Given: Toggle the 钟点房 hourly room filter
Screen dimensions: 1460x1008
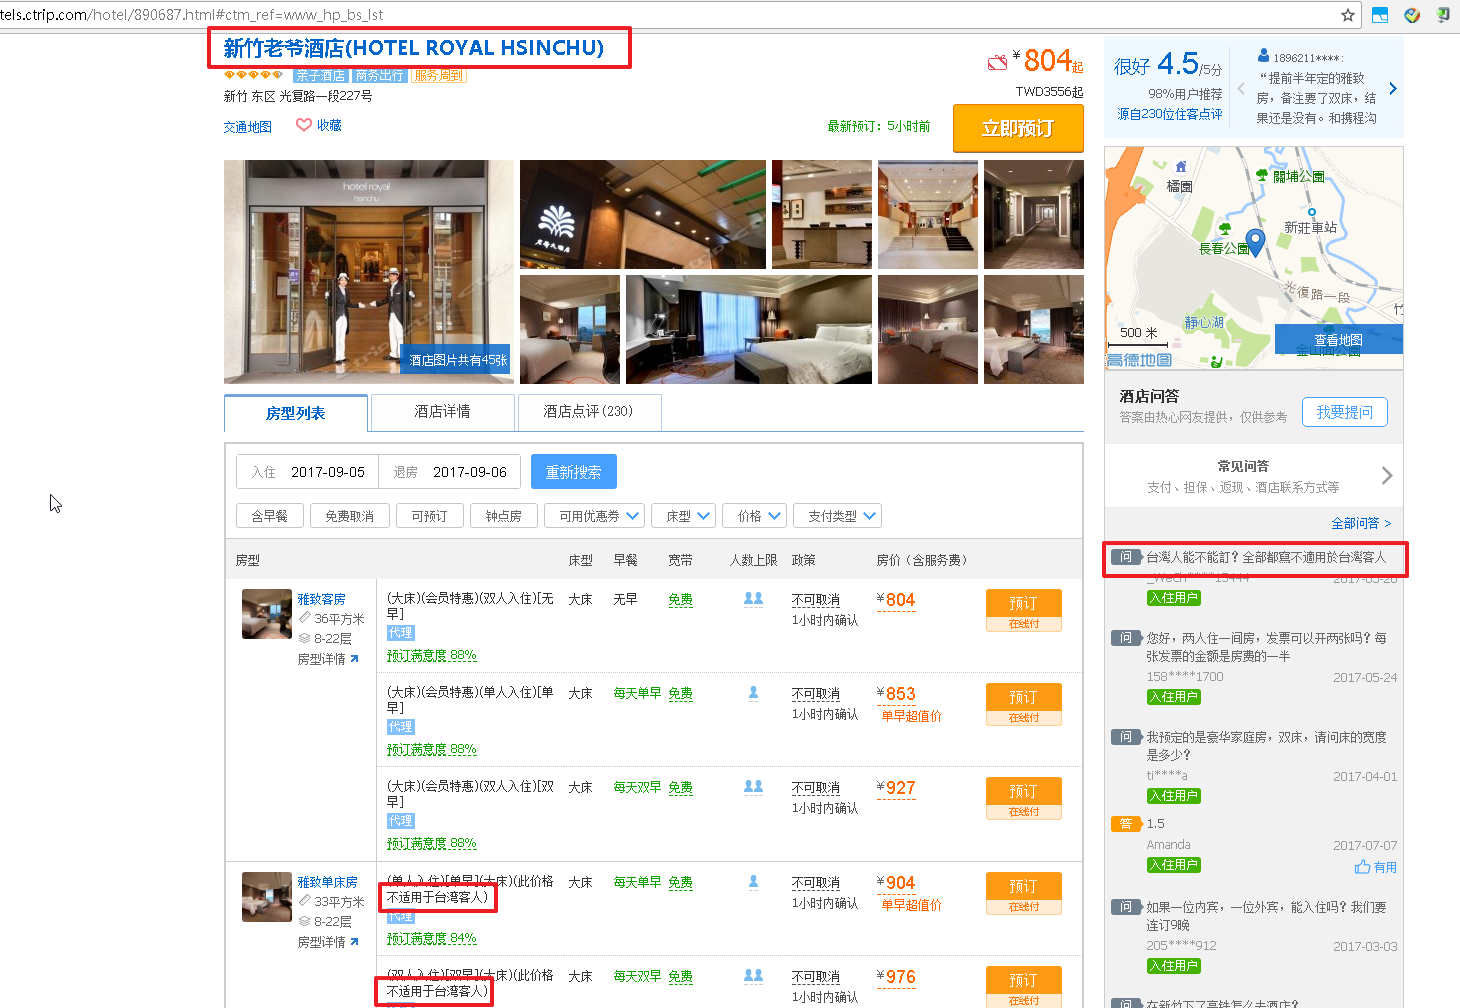Looking at the screenshot, I should coord(503,516).
